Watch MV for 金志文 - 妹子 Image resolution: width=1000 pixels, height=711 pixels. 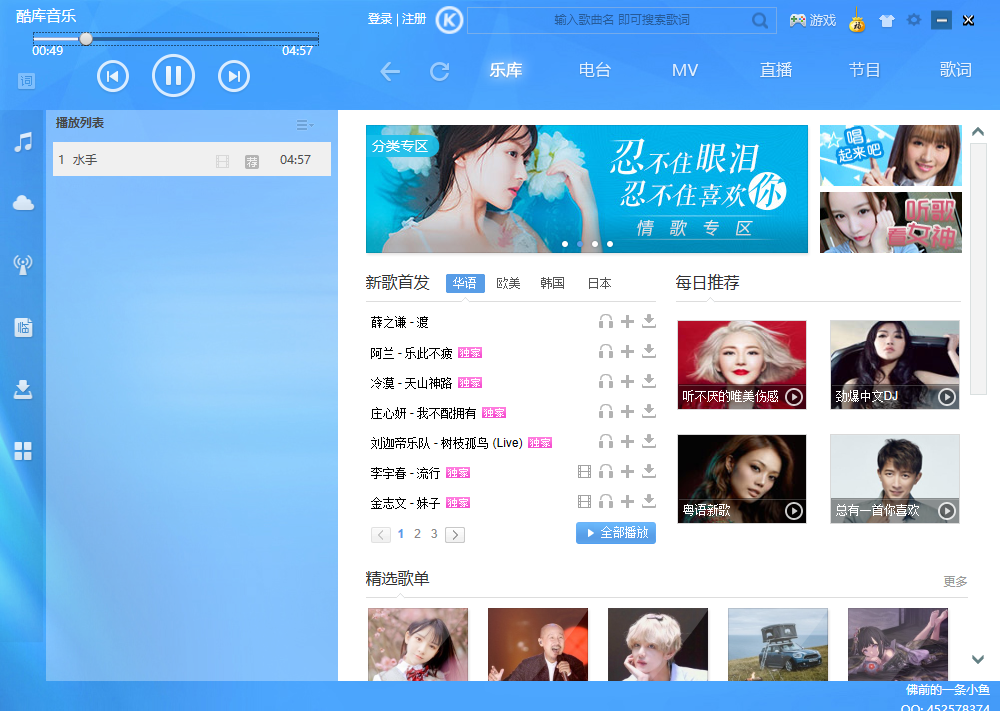coord(584,501)
